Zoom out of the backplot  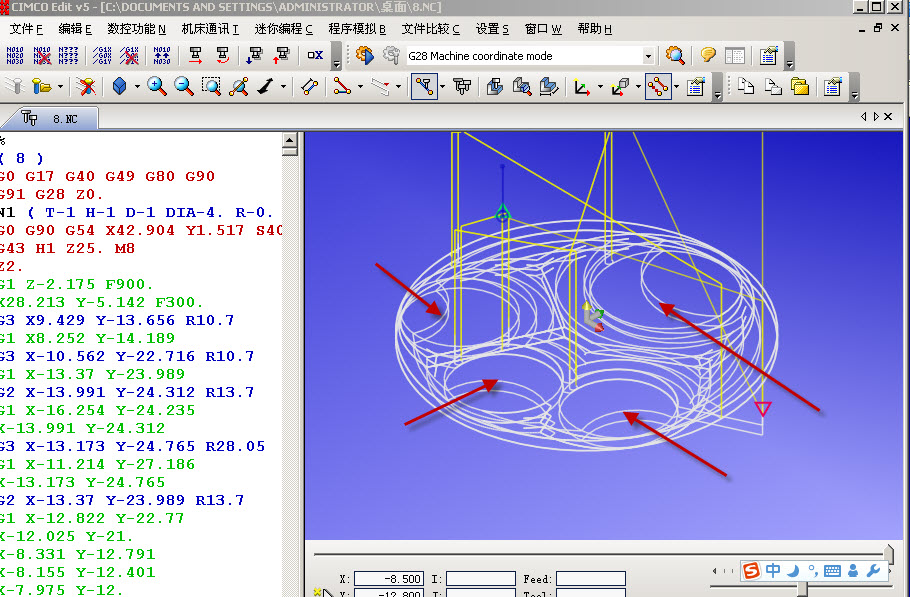tap(183, 86)
